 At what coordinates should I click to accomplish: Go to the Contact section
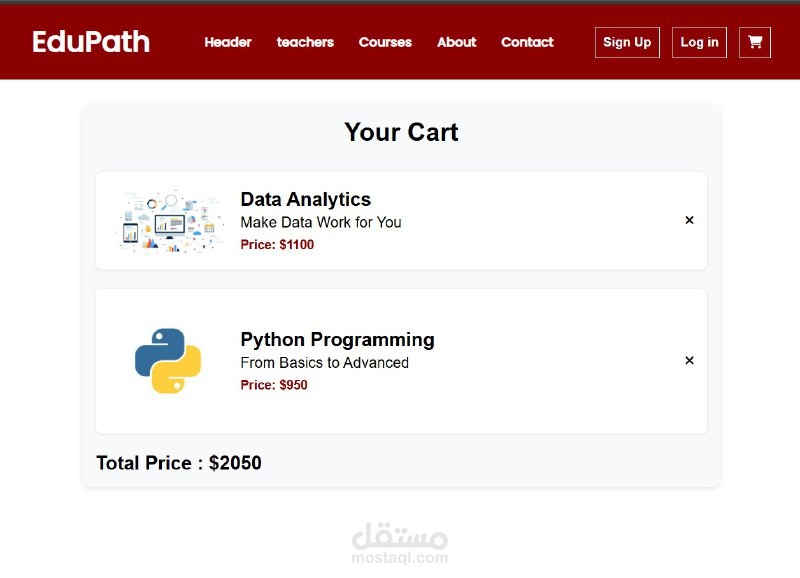pyautogui.click(x=527, y=42)
